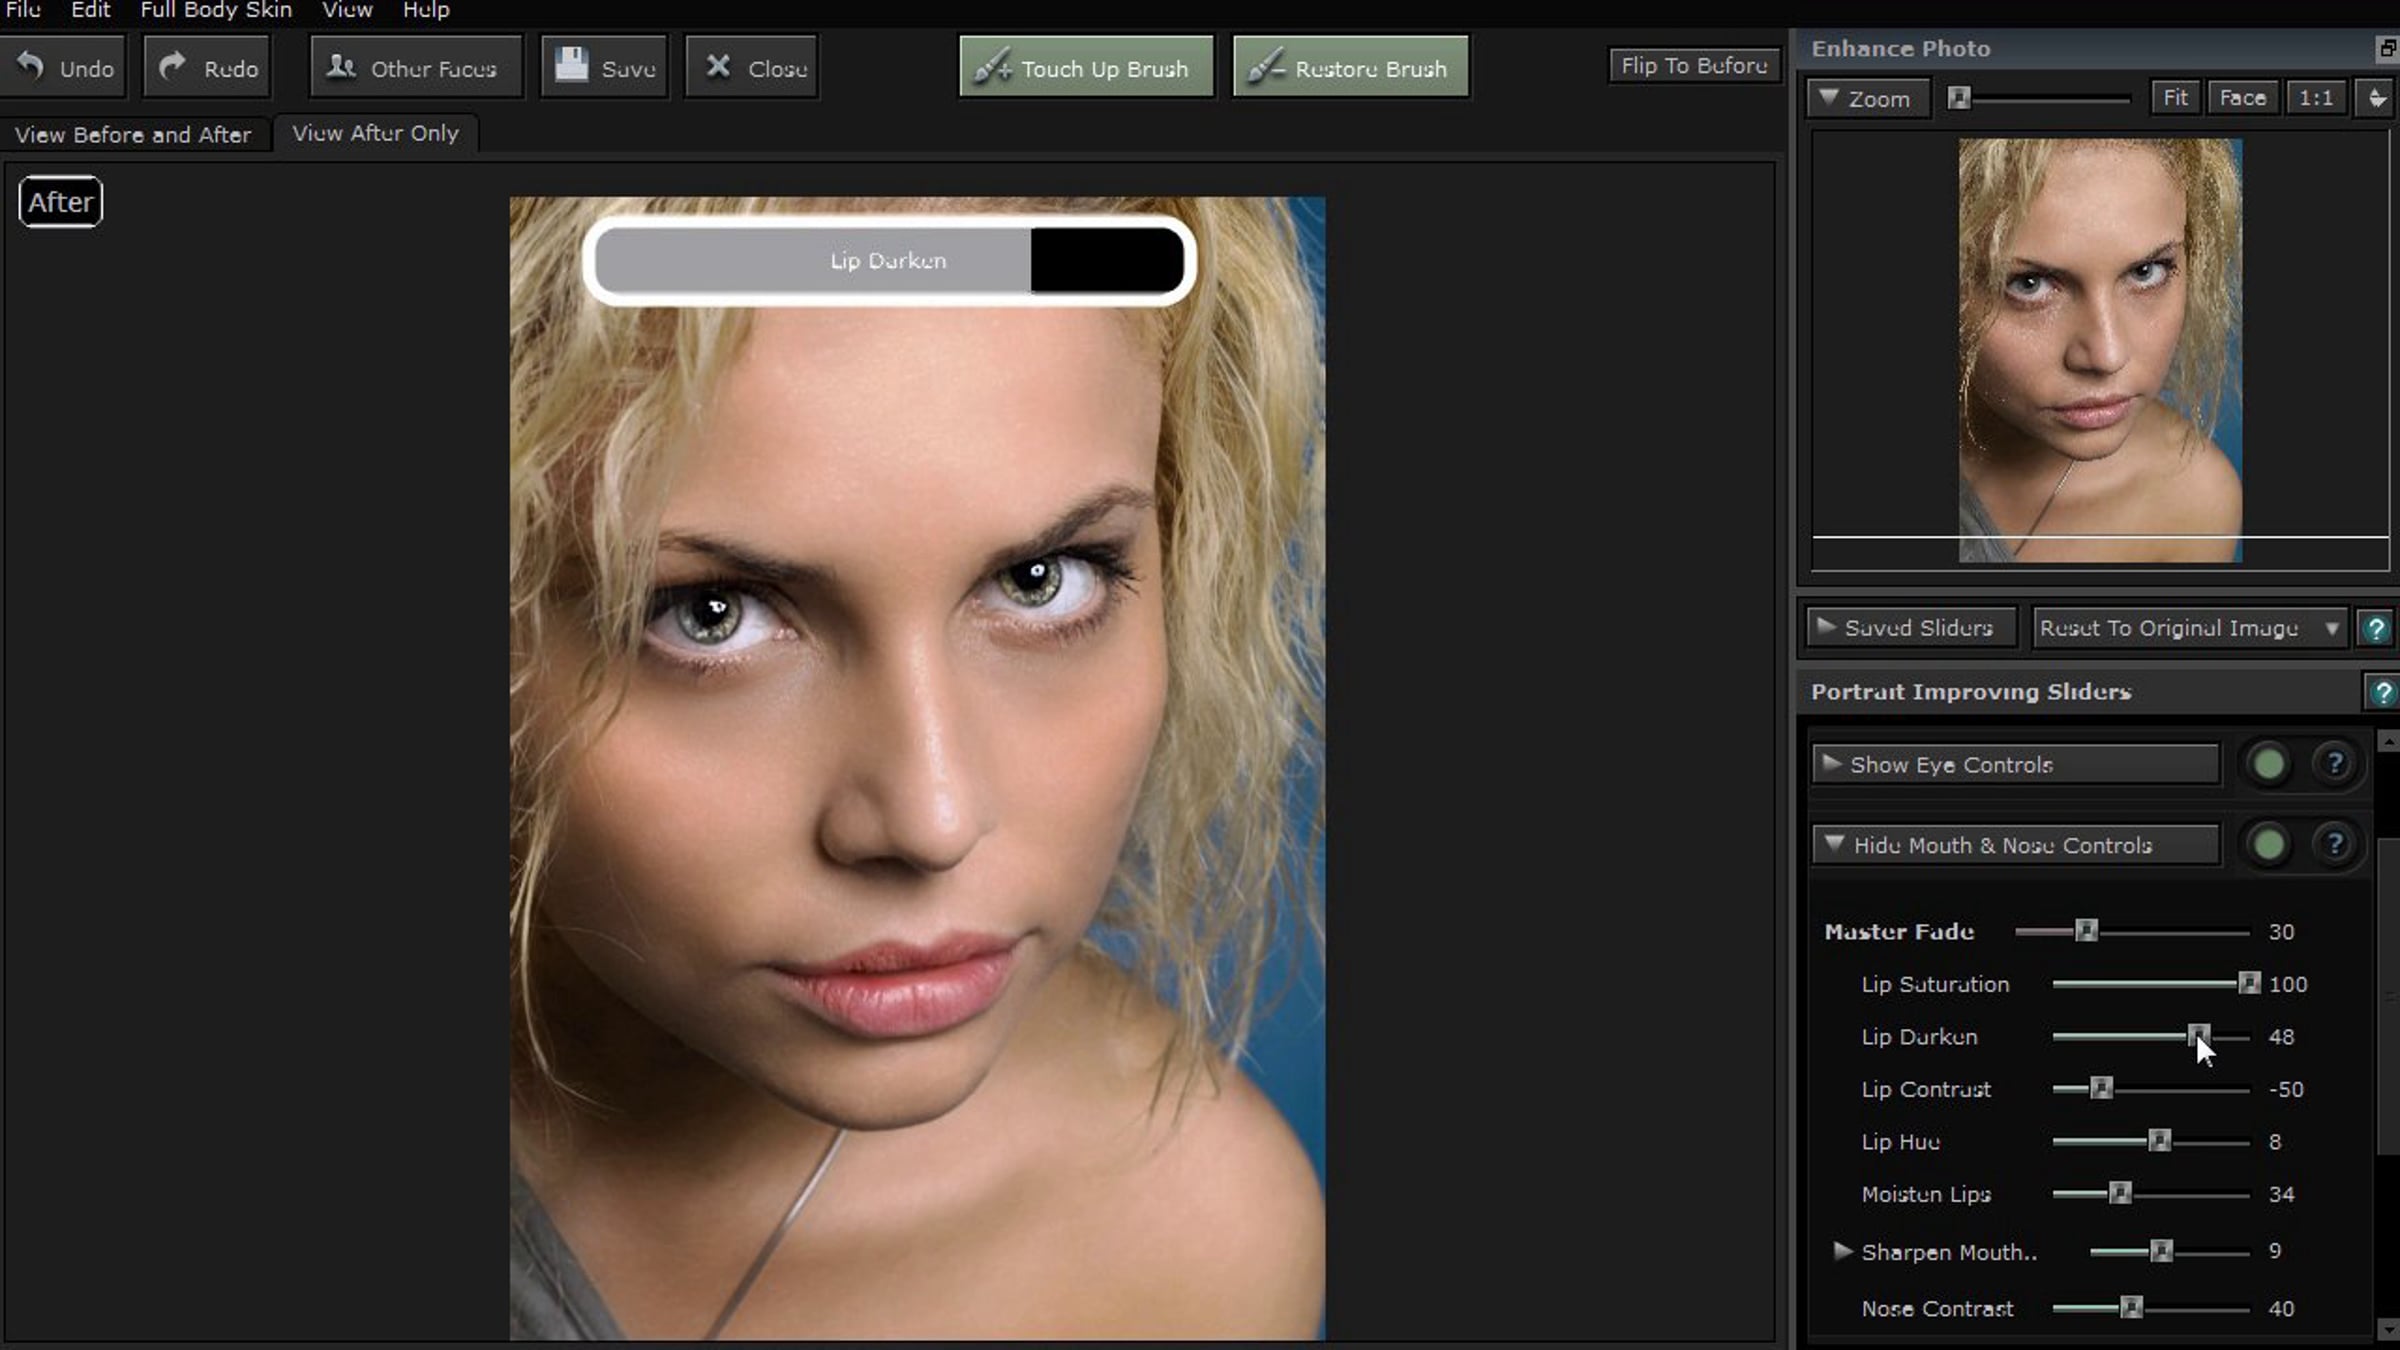The height and width of the screenshot is (1350, 2400).
Task: Toggle green Mouth & Nose enable dot
Action: (2268, 845)
